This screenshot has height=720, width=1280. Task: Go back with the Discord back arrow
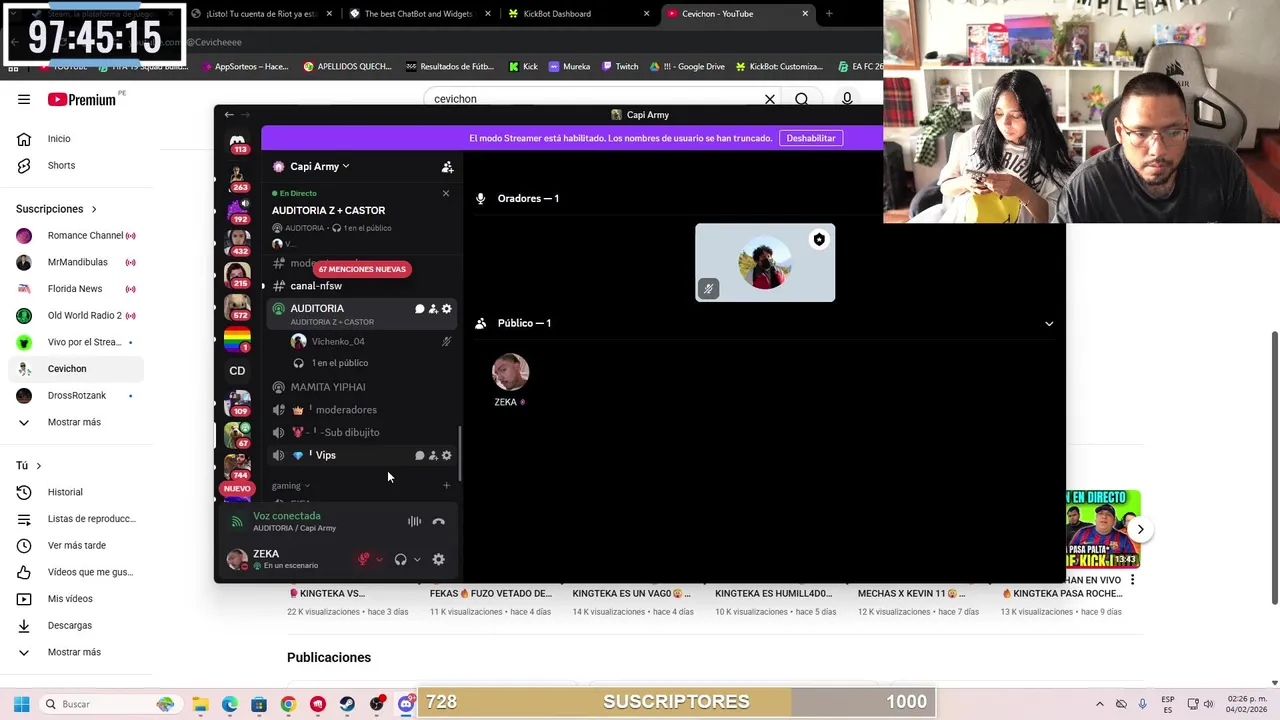click(x=229, y=115)
